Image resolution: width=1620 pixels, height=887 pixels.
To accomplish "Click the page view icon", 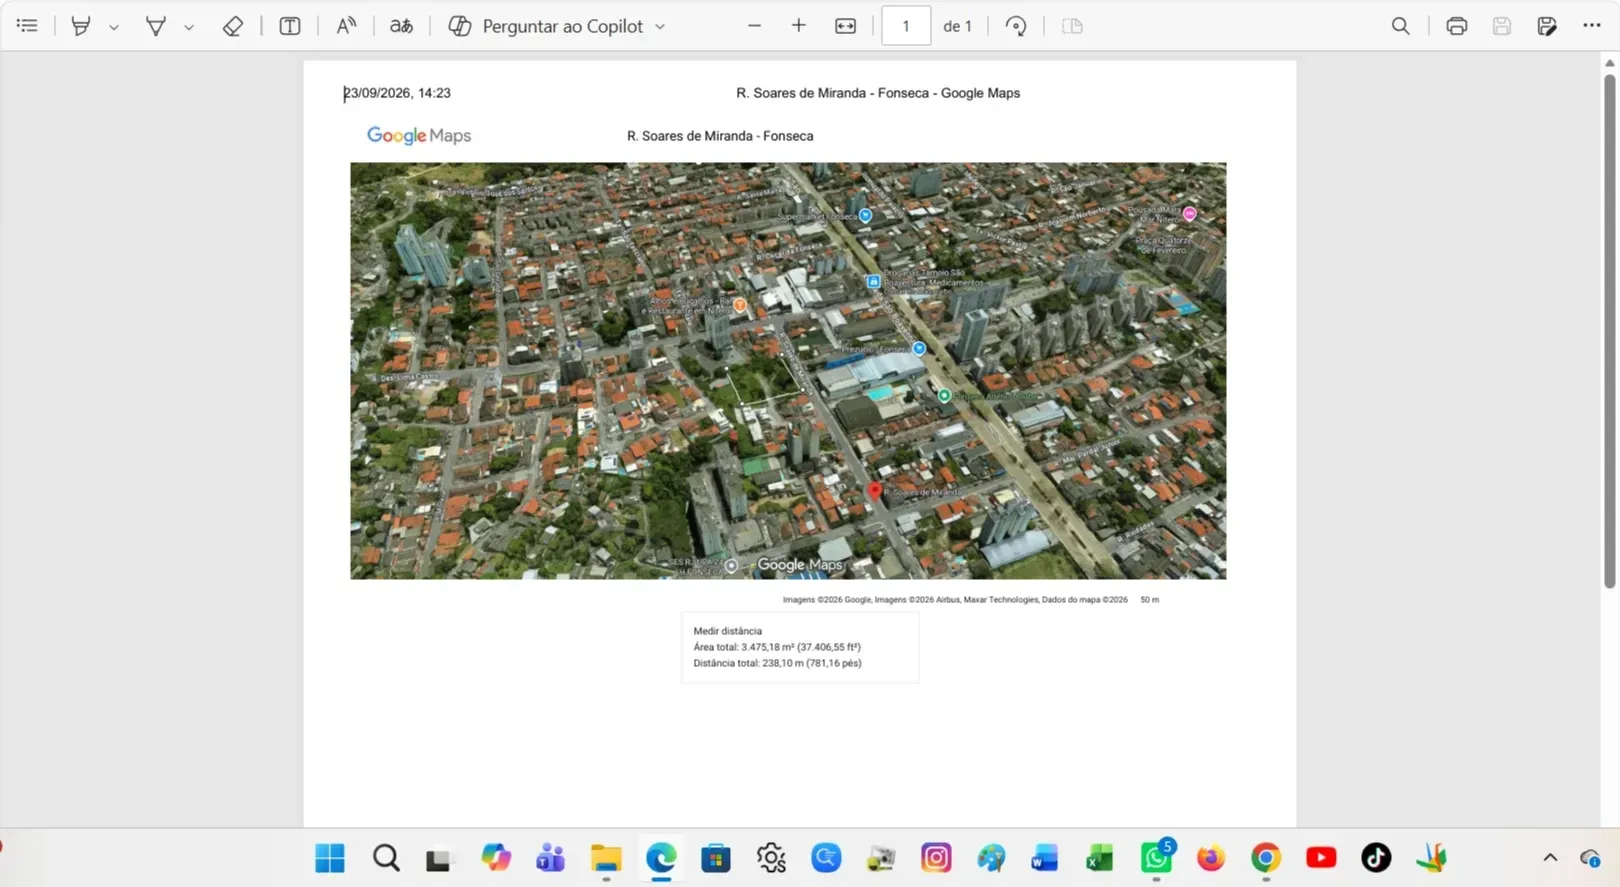I will click(x=1072, y=26).
